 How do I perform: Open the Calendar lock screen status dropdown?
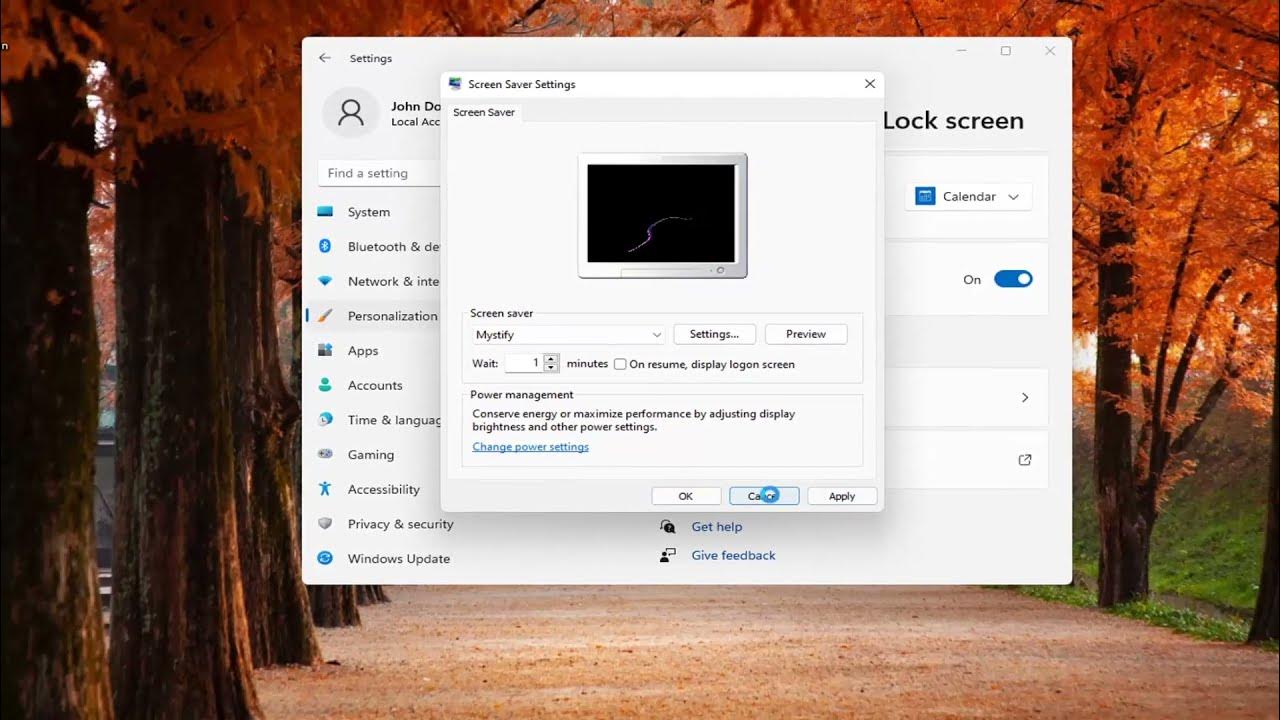(968, 196)
